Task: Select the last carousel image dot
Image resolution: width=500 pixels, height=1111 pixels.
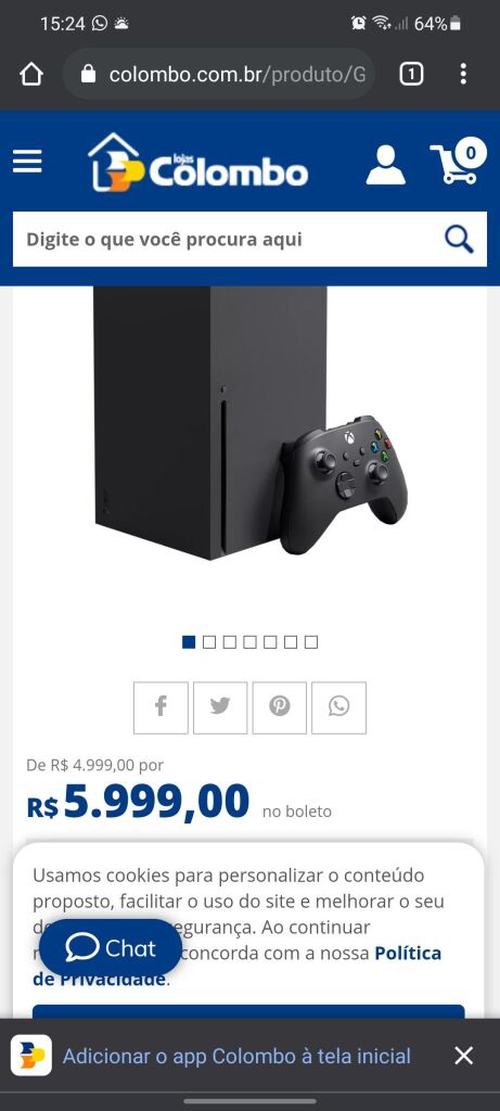Action: pyautogui.click(x=311, y=642)
